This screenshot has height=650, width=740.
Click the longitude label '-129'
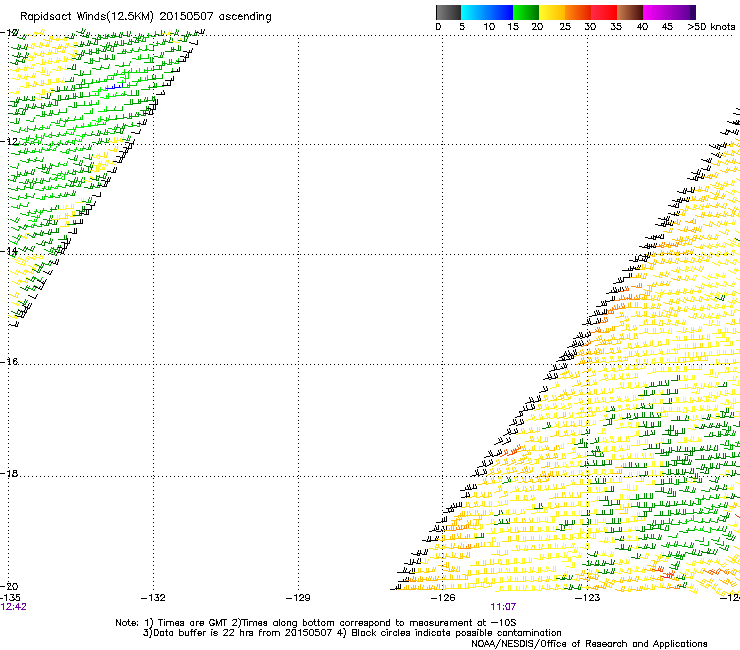tap(298, 598)
